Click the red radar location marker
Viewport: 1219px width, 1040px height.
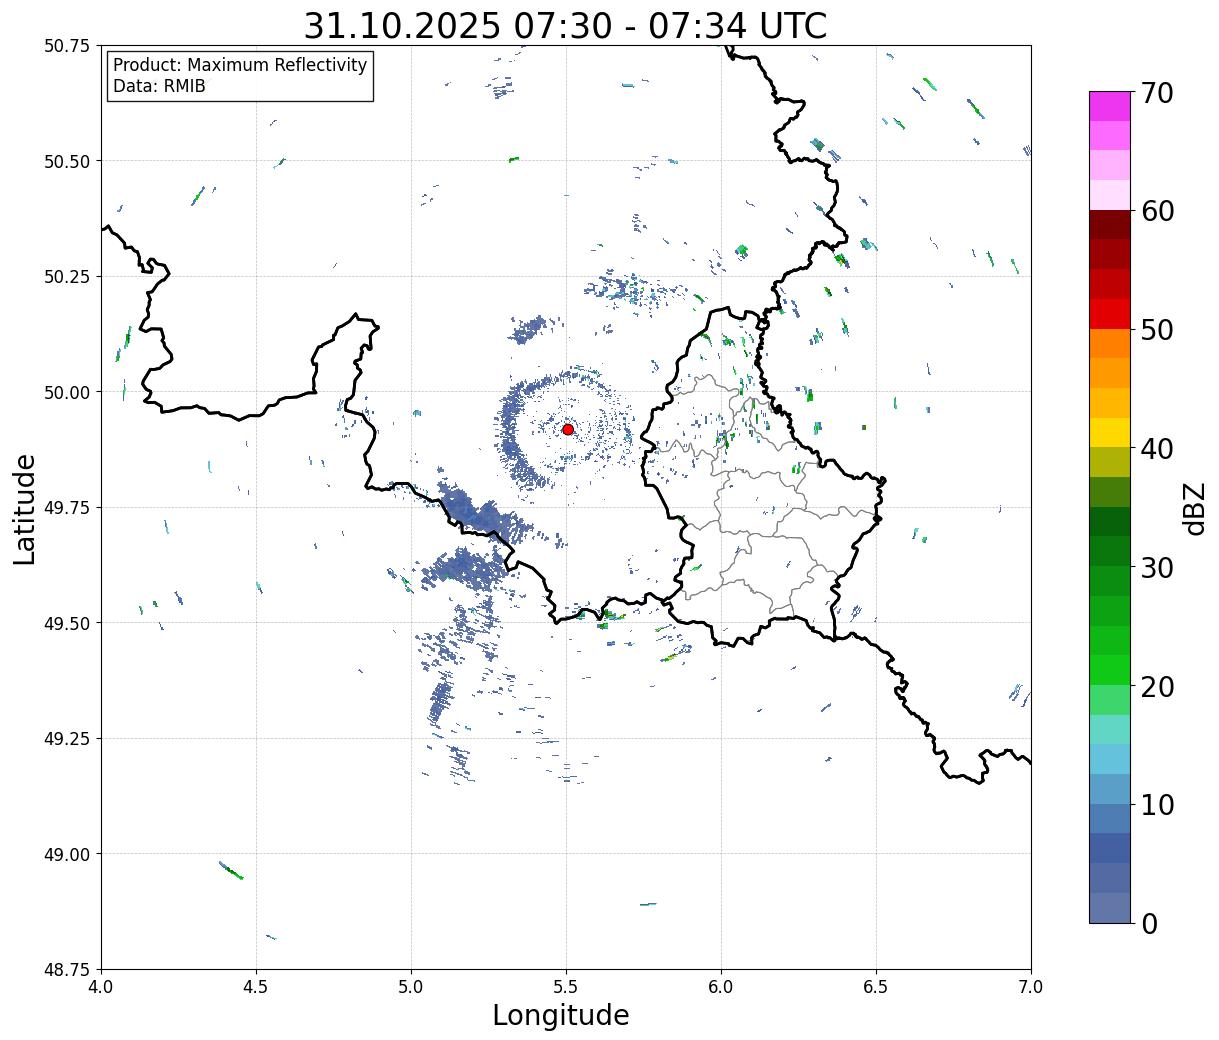pos(568,429)
